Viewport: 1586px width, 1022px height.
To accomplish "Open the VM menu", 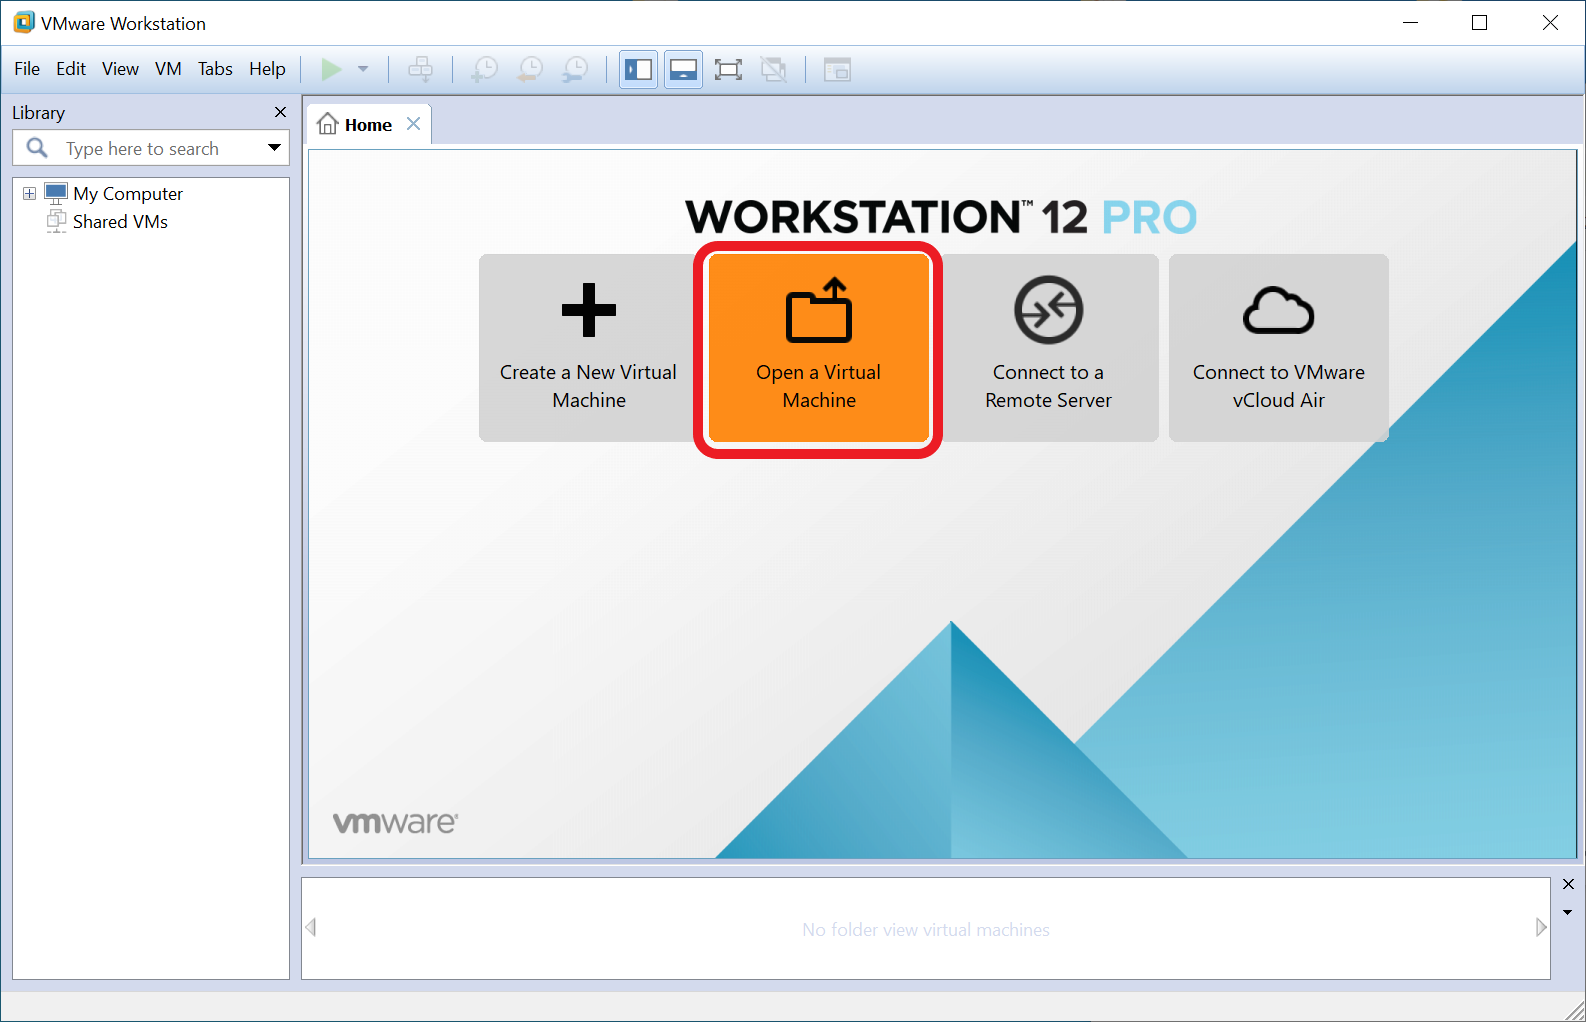I will point(168,69).
